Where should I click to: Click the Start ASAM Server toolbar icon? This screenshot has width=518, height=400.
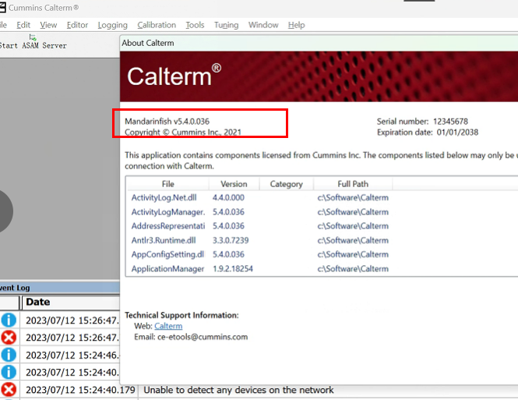coord(33,37)
